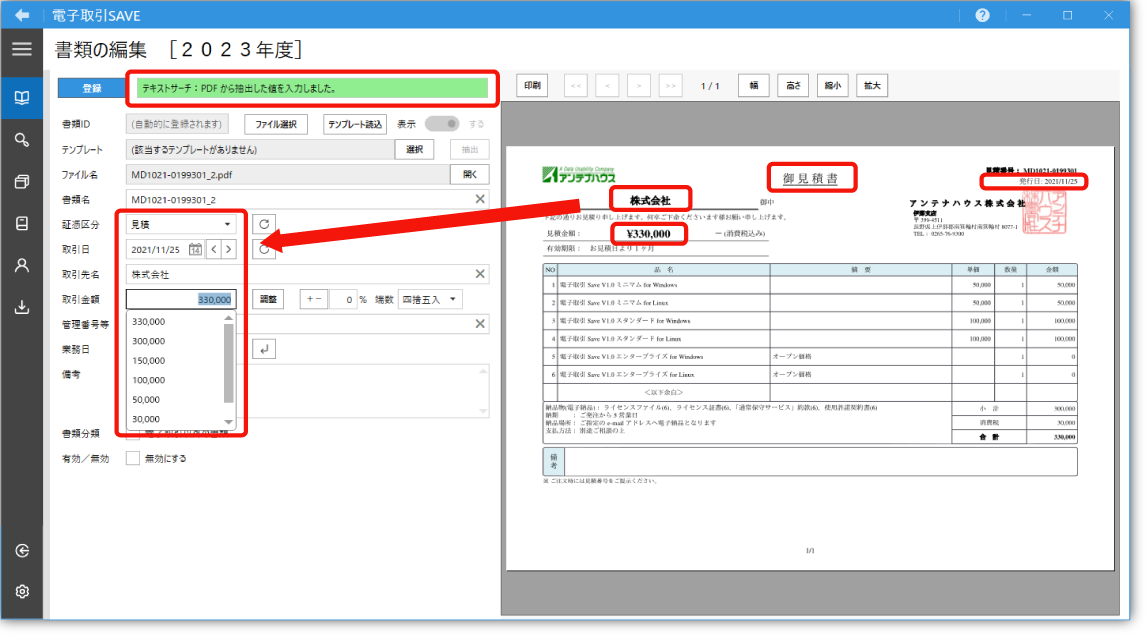Click the +− sign toggle button
This screenshot has width=1146, height=636.
pyautogui.click(x=313, y=299)
